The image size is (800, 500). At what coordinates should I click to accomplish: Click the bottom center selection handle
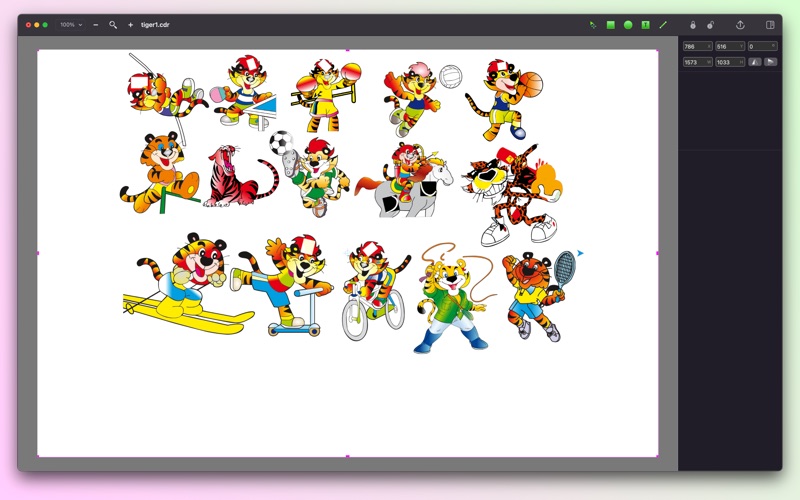348,456
